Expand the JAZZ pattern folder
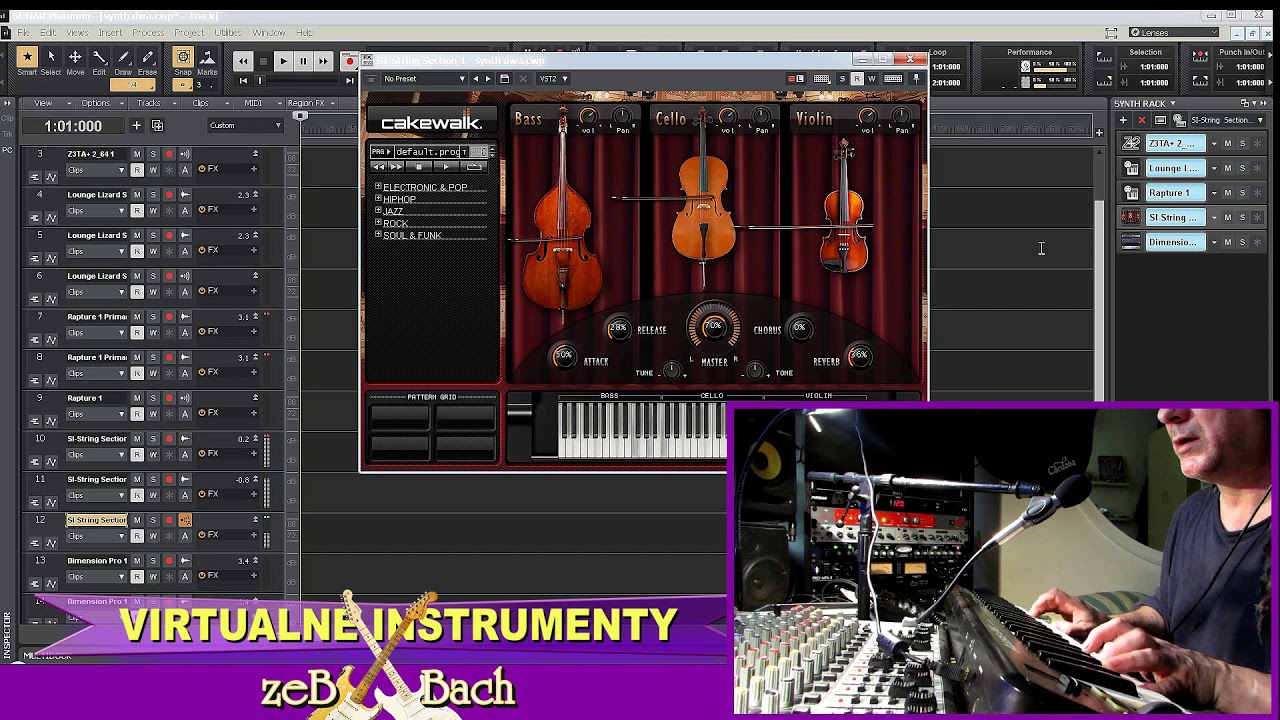 pos(378,211)
